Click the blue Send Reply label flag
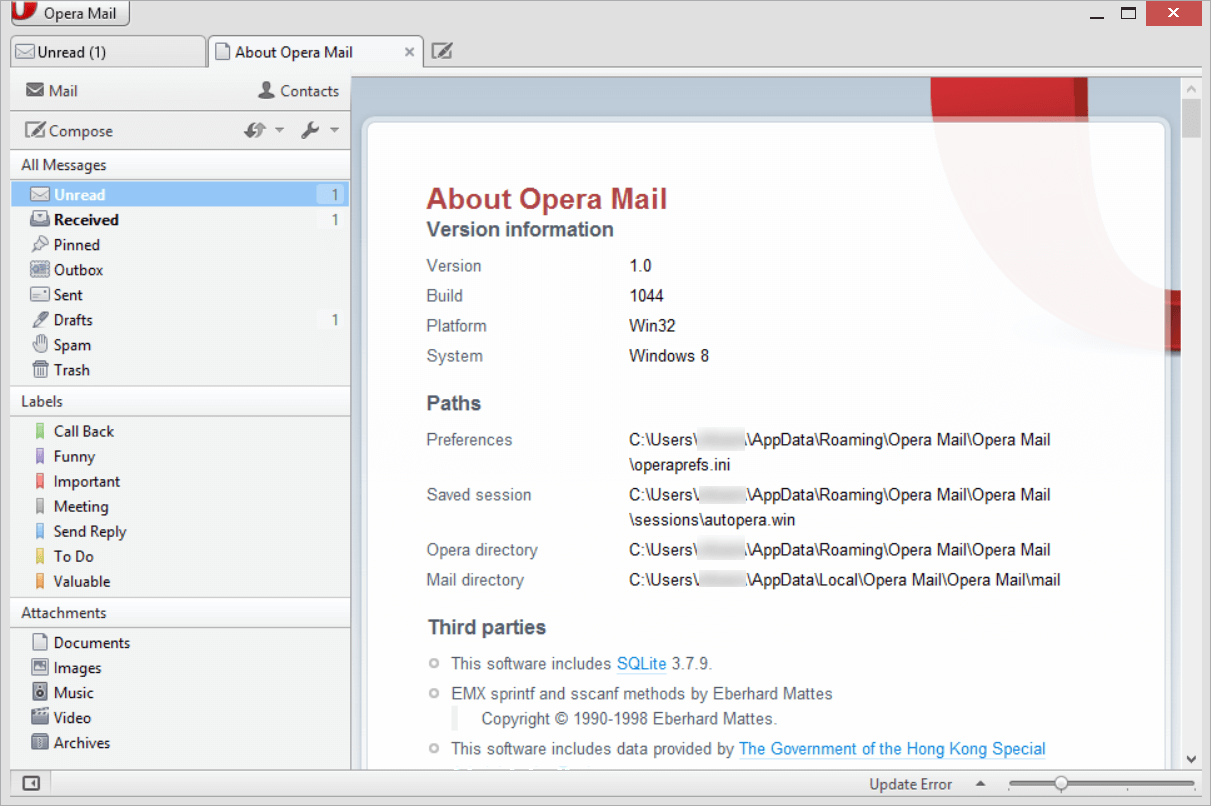The image size is (1211, 806). (x=40, y=531)
